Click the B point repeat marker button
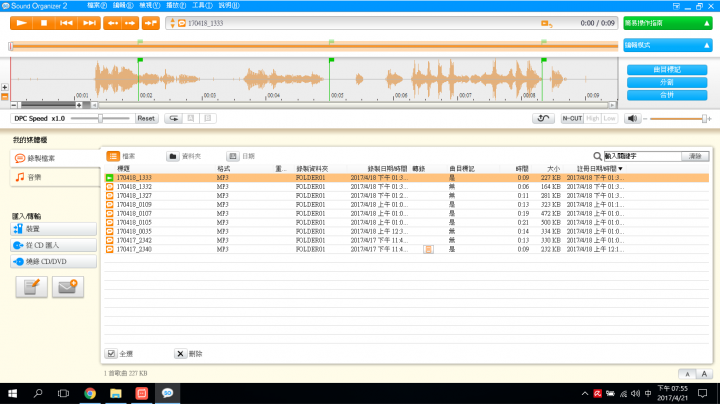The width and height of the screenshot is (720, 405). (208, 118)
